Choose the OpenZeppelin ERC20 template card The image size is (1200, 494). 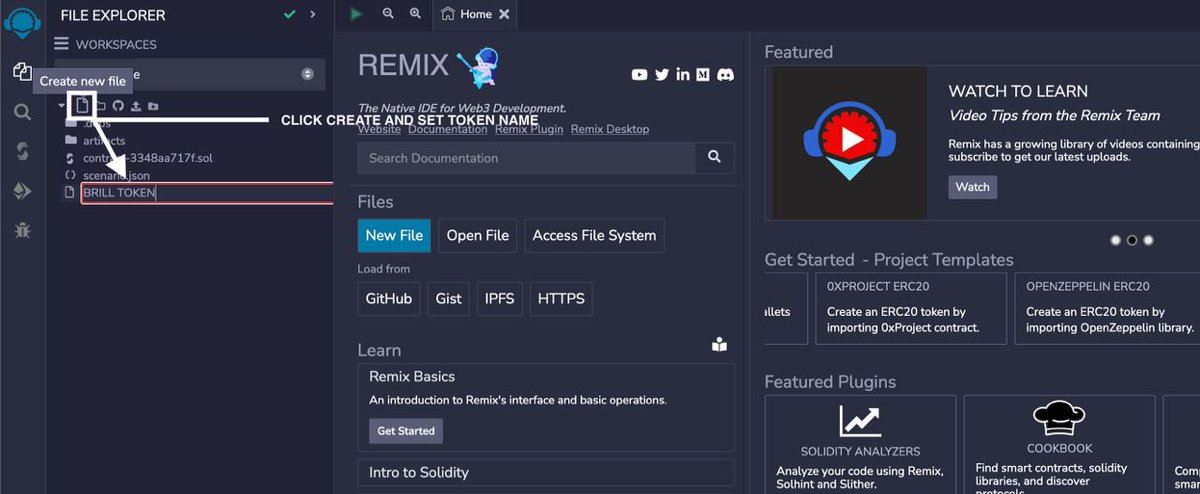[1107, 309]
